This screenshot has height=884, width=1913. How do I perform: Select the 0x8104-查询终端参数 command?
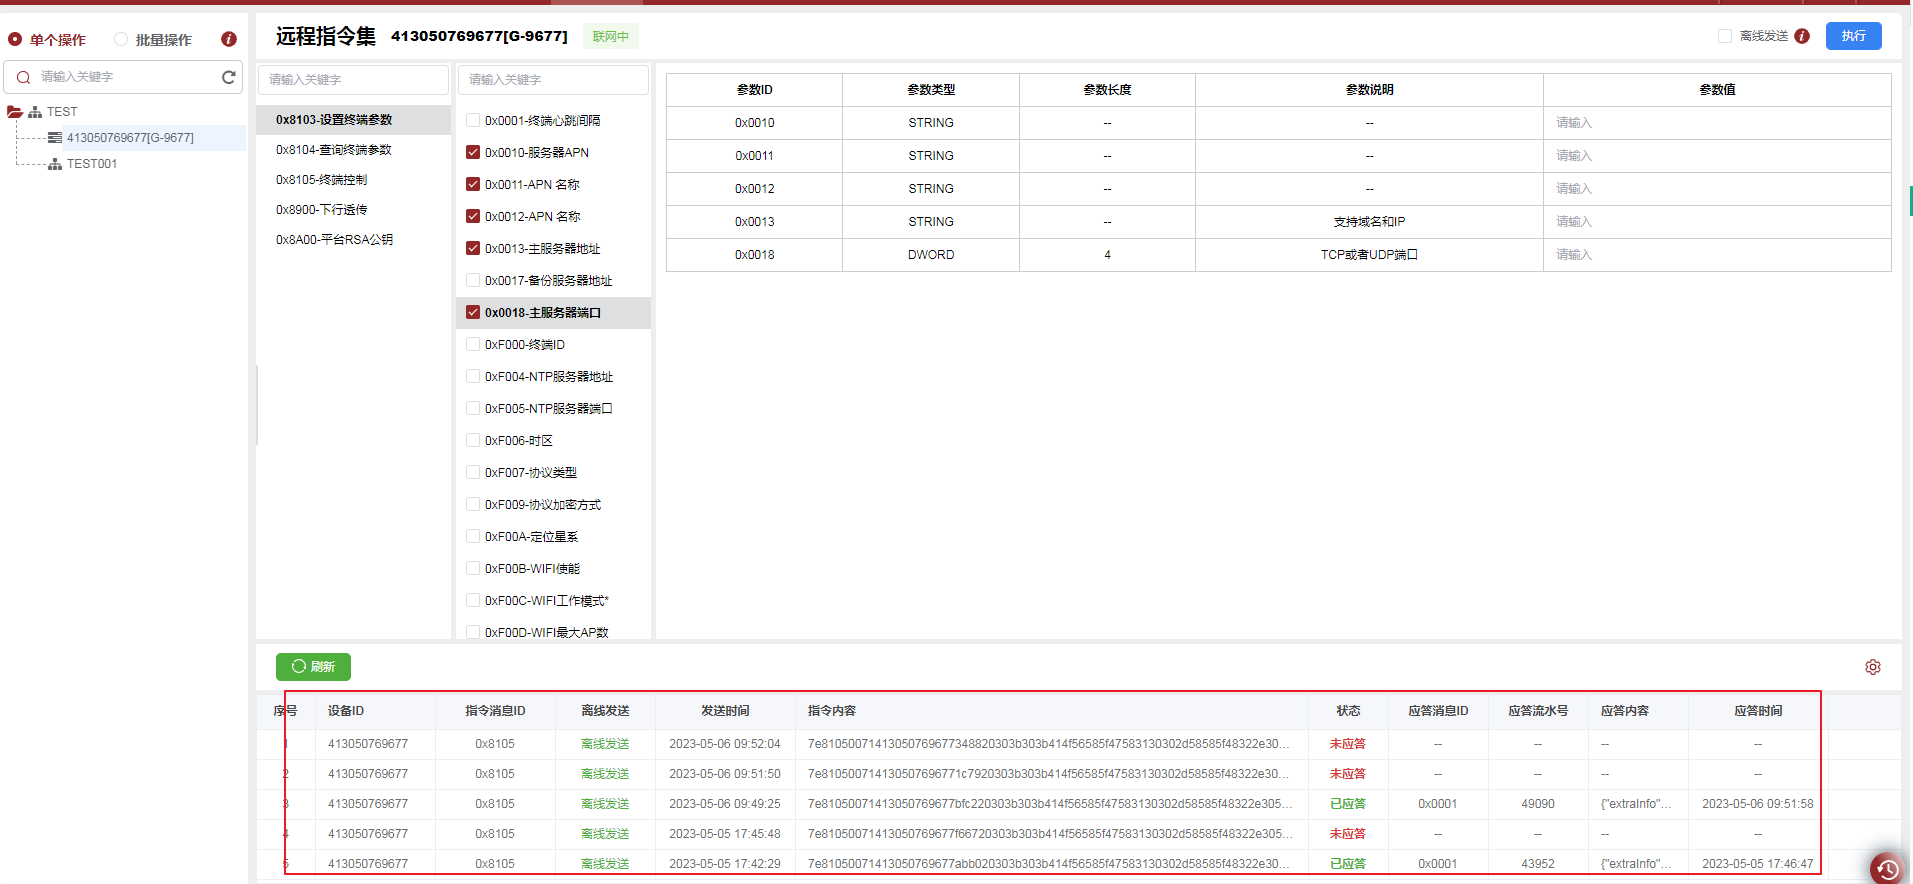tap(334, 150)
